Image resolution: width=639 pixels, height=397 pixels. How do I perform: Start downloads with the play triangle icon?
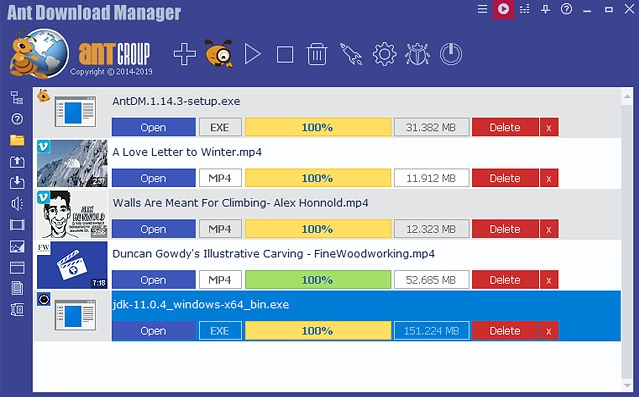(x=252, y=54)
